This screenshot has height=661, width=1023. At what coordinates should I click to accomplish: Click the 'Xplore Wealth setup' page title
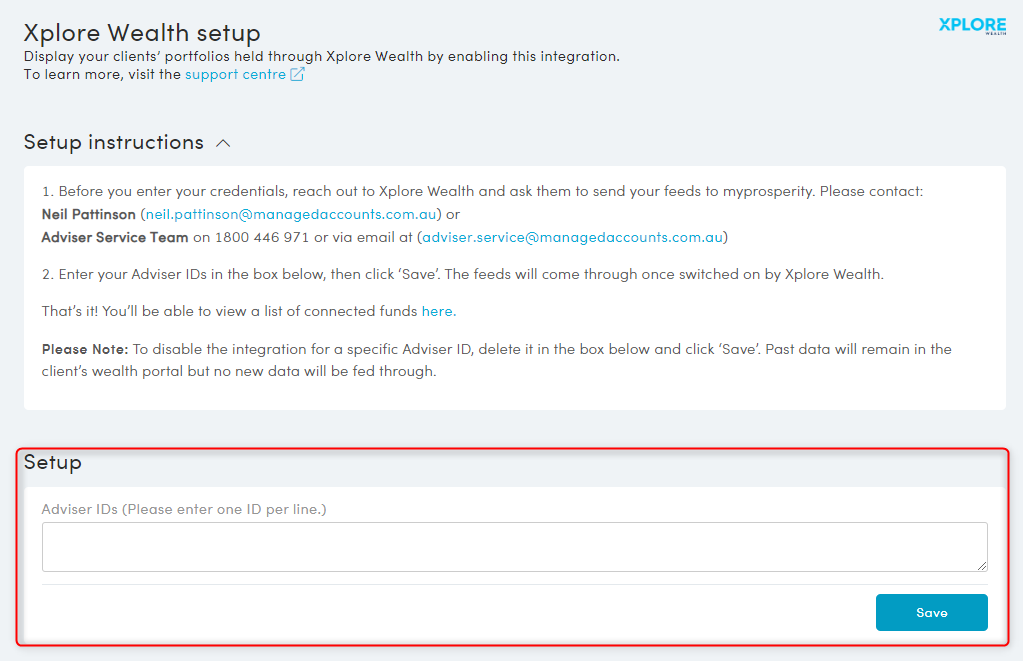click(142, 33)
